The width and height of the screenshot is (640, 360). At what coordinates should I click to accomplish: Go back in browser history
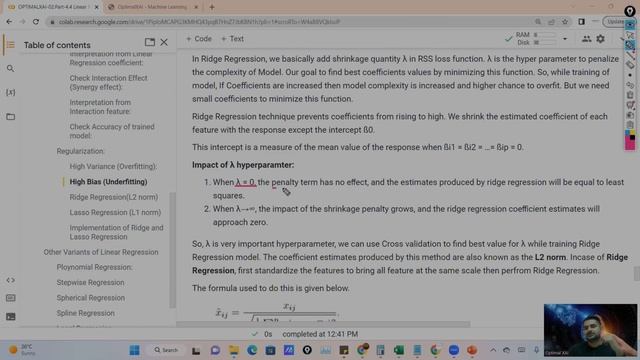9,22
